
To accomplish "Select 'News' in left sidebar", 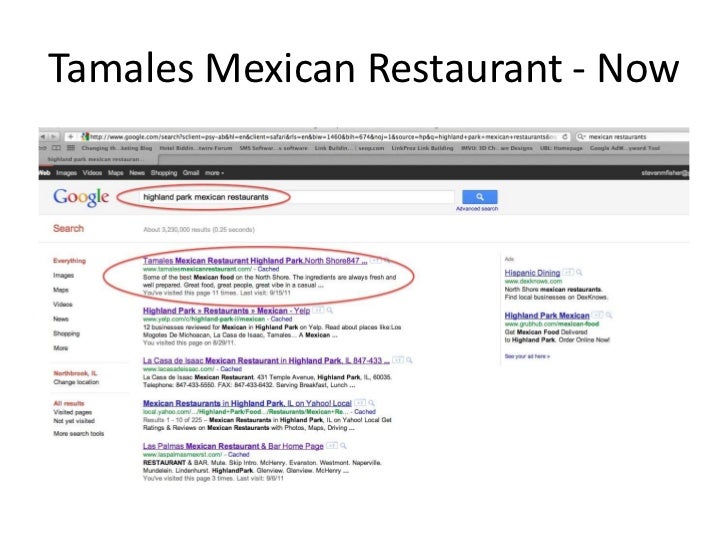I will tap(61, 319).
